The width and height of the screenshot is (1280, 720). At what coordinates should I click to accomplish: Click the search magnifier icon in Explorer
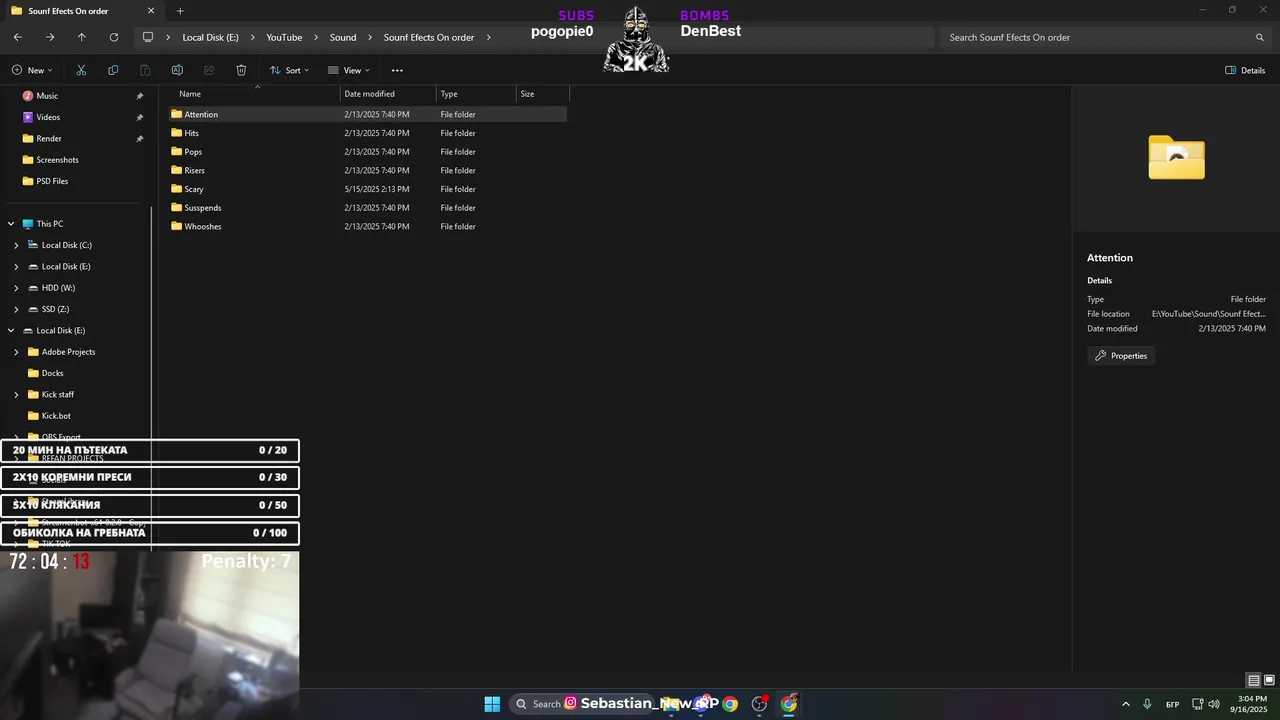1260,37
